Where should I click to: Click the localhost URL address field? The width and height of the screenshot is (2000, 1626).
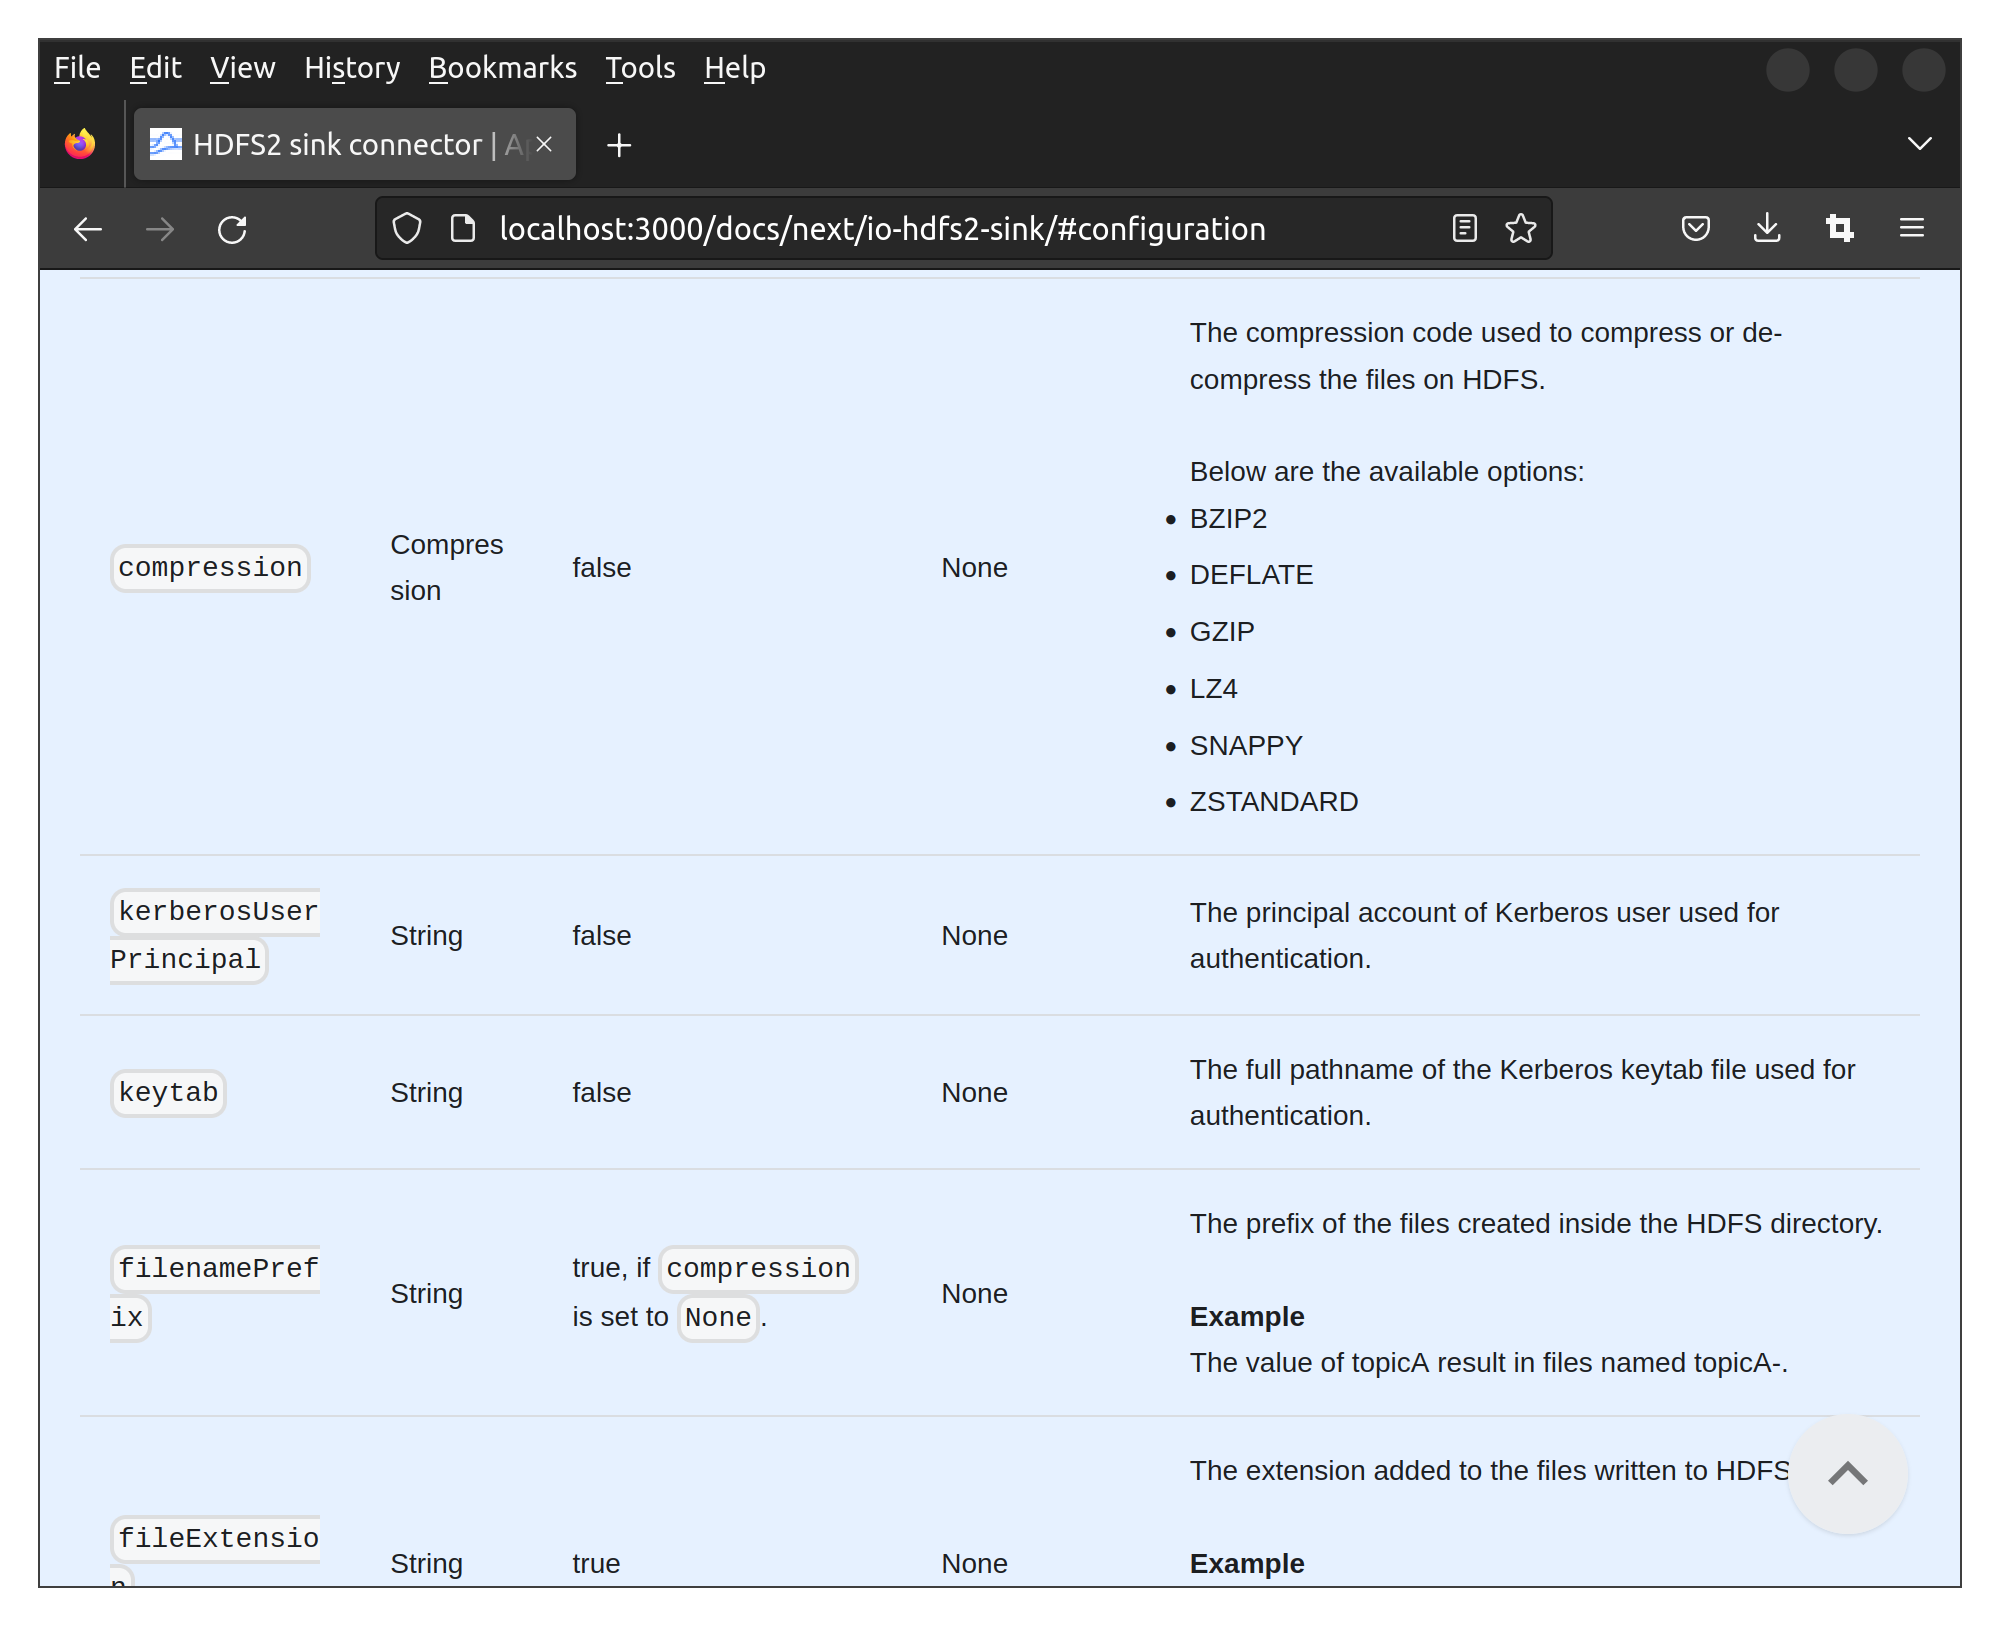point(882,229)
